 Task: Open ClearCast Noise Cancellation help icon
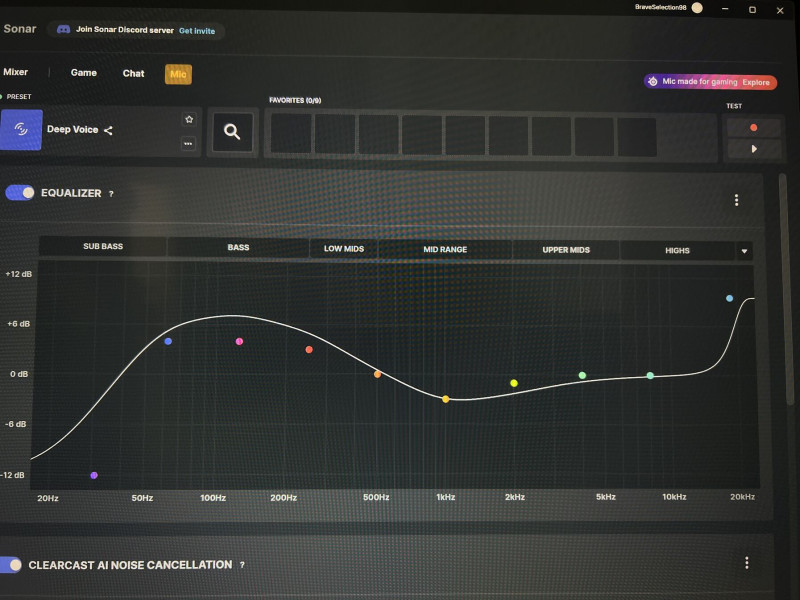point(242,565)
